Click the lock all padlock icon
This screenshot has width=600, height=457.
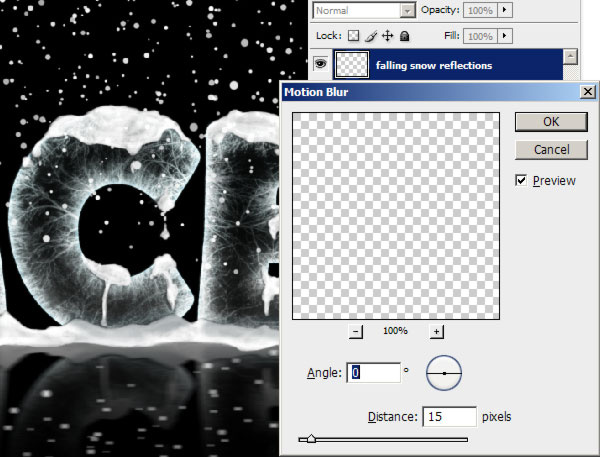pyautogui.click(x=404, y=36)
